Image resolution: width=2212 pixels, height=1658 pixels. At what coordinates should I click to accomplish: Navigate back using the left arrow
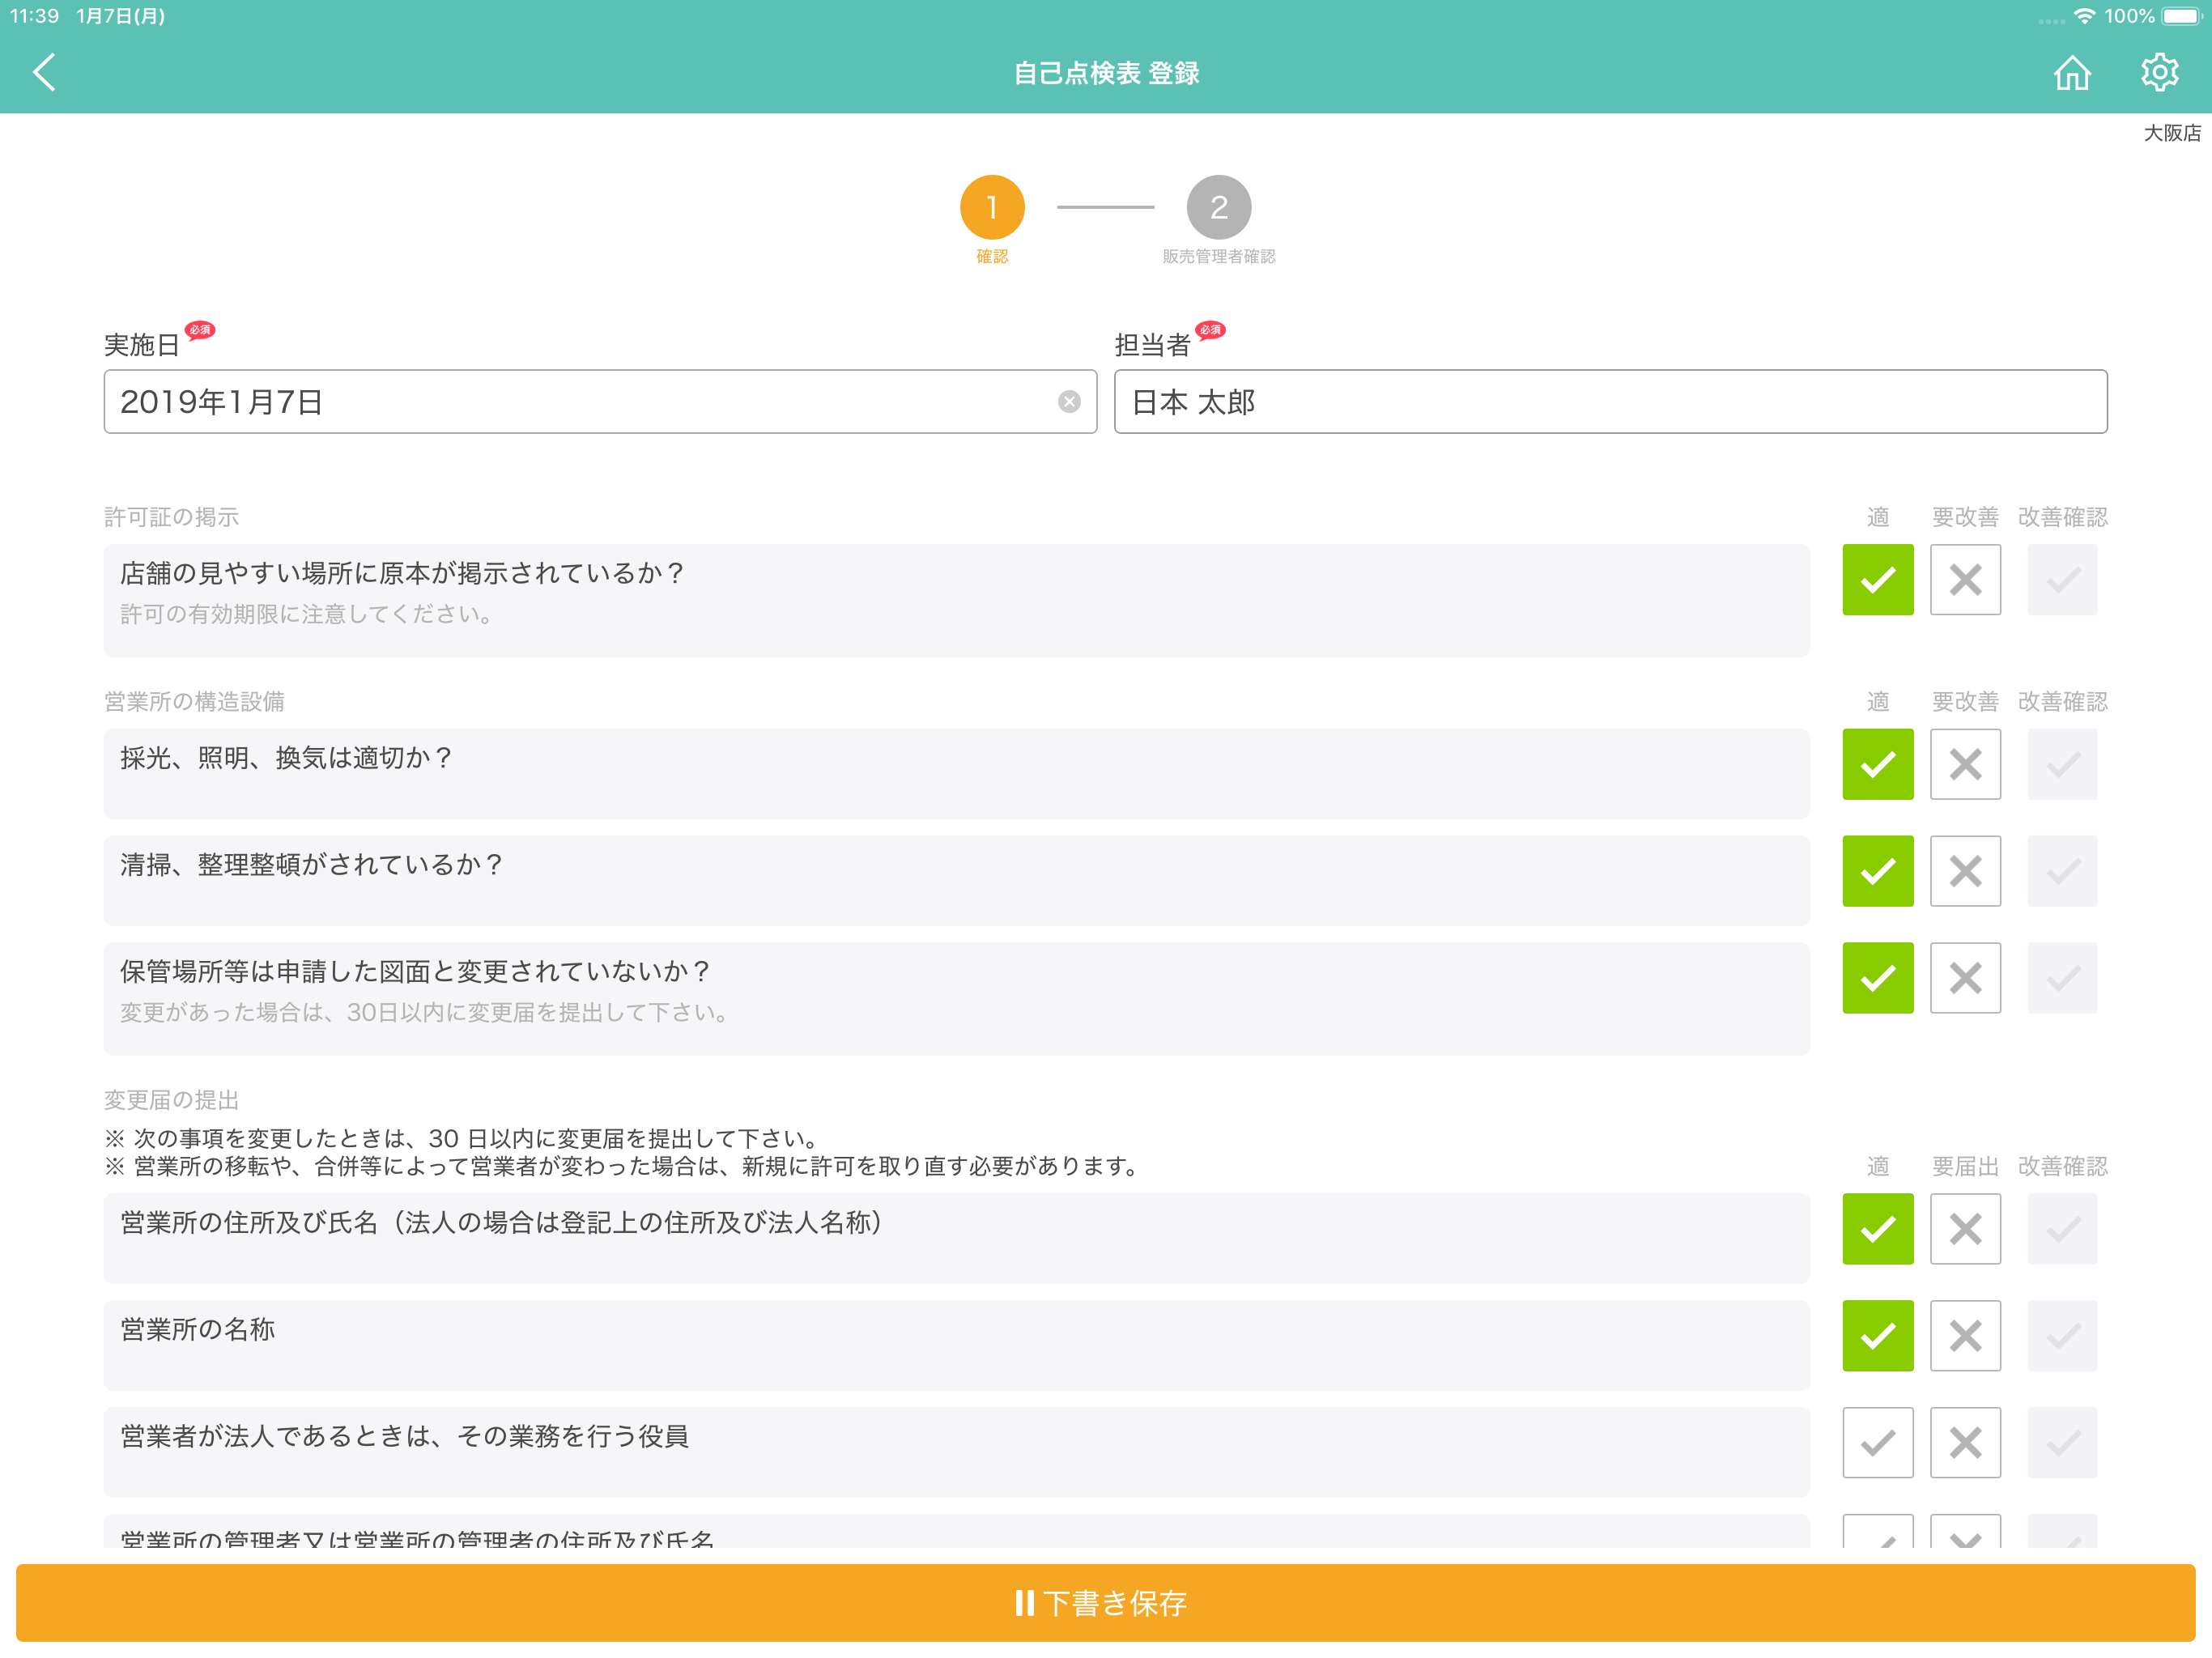click(44, 71)
